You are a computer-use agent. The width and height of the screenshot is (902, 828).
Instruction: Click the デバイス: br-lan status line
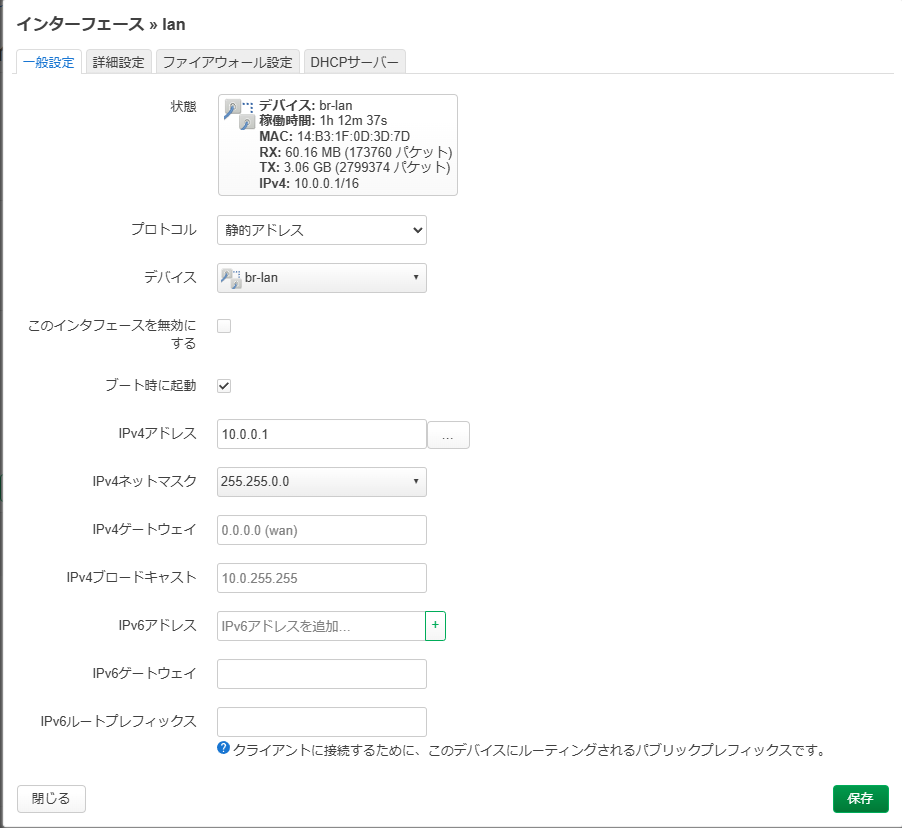[x=305, y=105]
